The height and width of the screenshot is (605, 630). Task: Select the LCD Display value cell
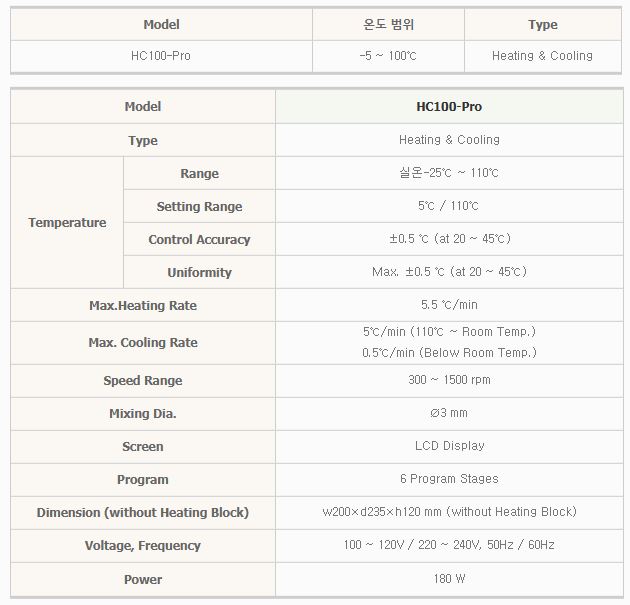[x=449, y=446]
